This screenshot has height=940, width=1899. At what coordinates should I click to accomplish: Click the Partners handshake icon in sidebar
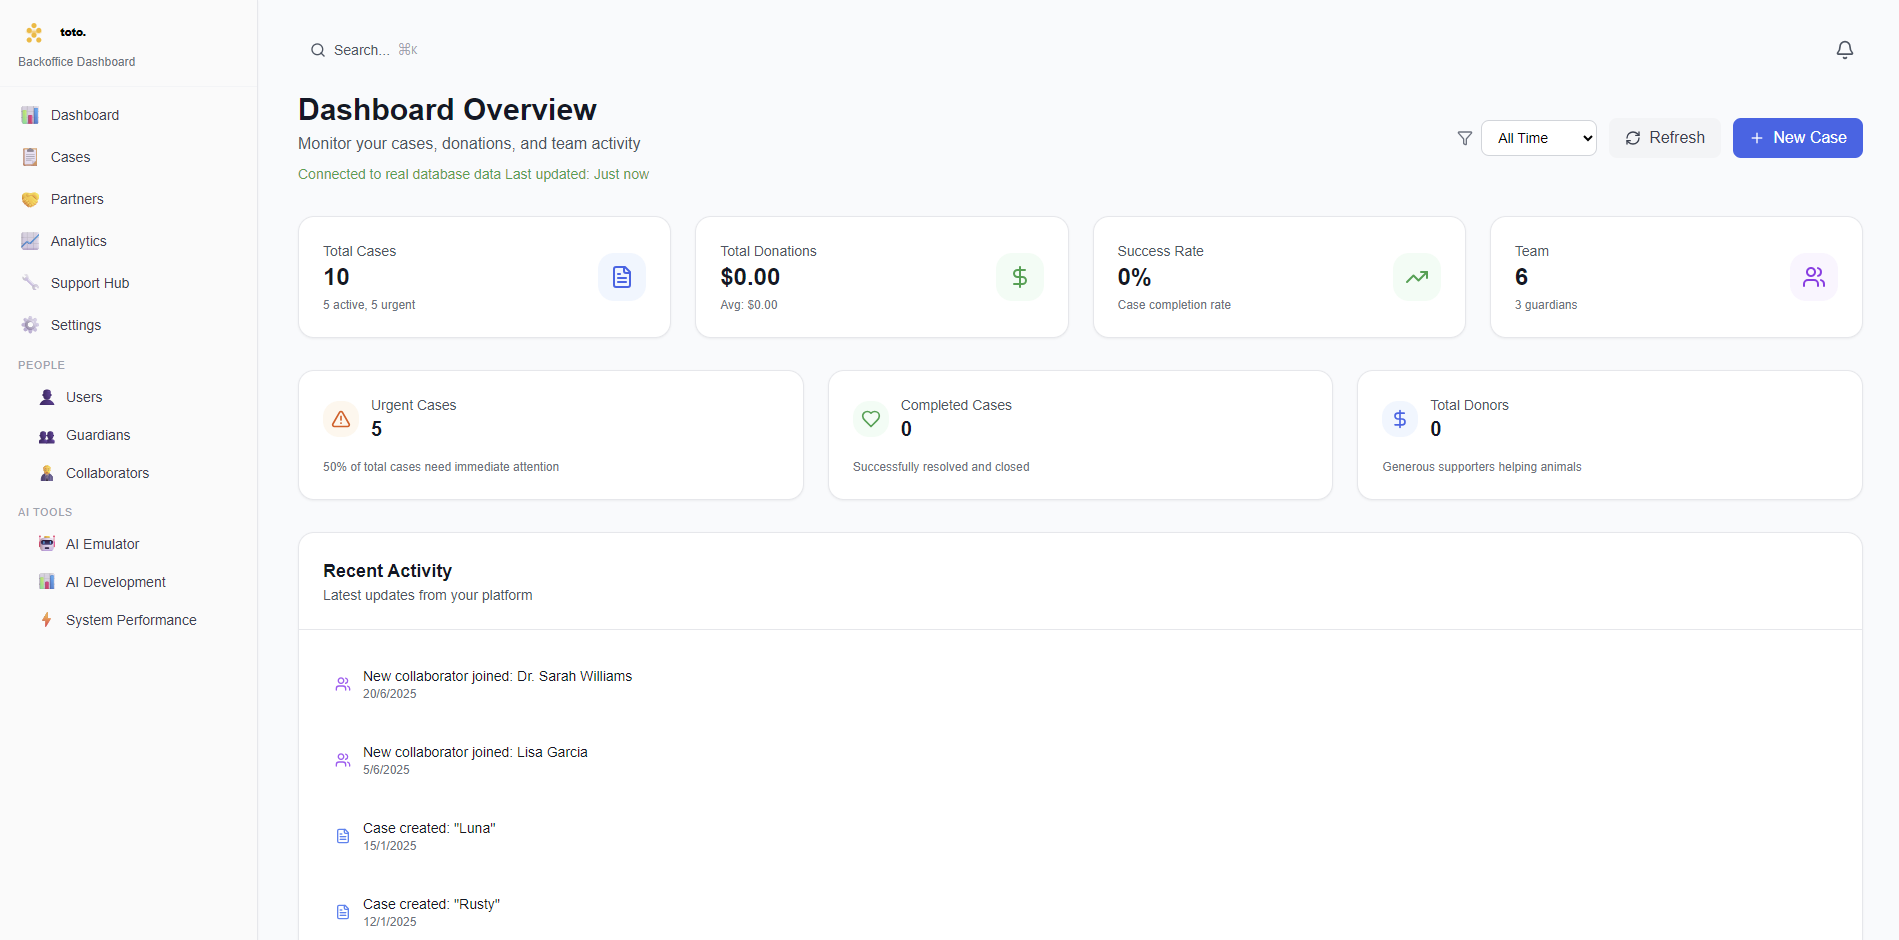pyautogui.click(x=30, y=199)
